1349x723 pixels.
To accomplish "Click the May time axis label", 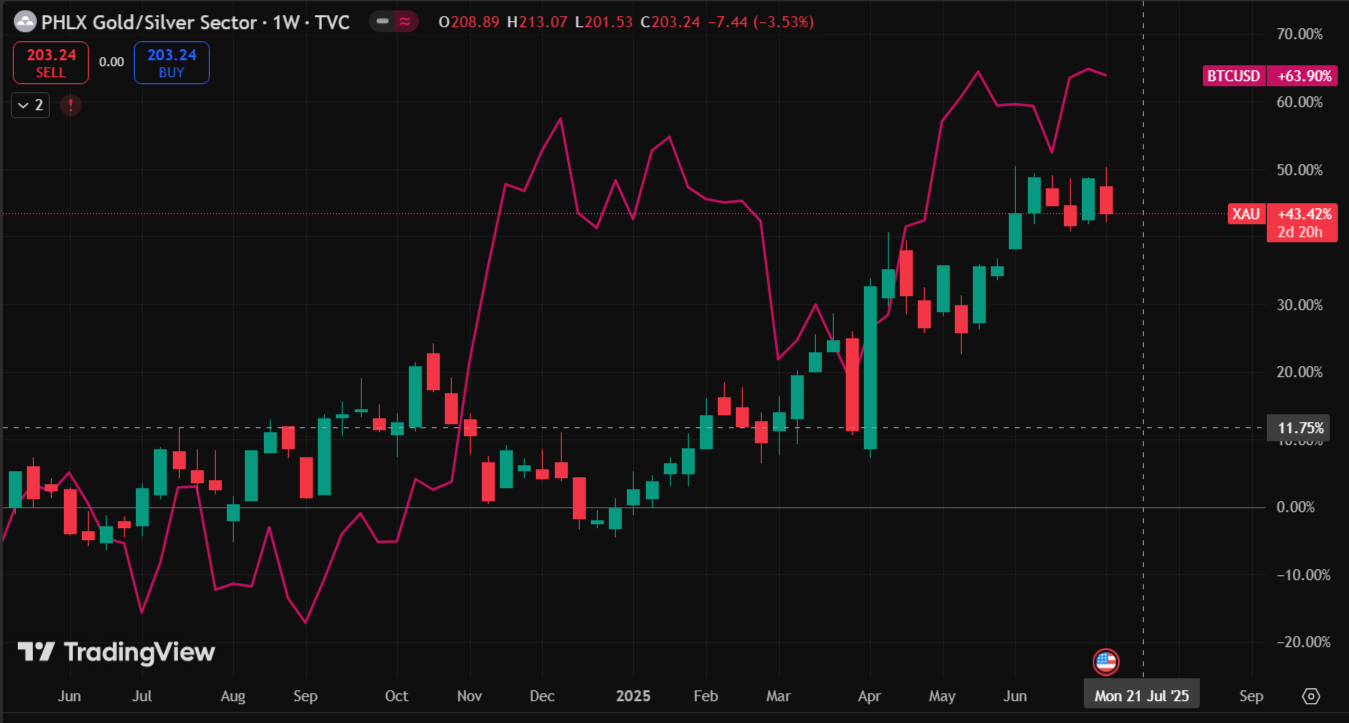I will point(942,696).
